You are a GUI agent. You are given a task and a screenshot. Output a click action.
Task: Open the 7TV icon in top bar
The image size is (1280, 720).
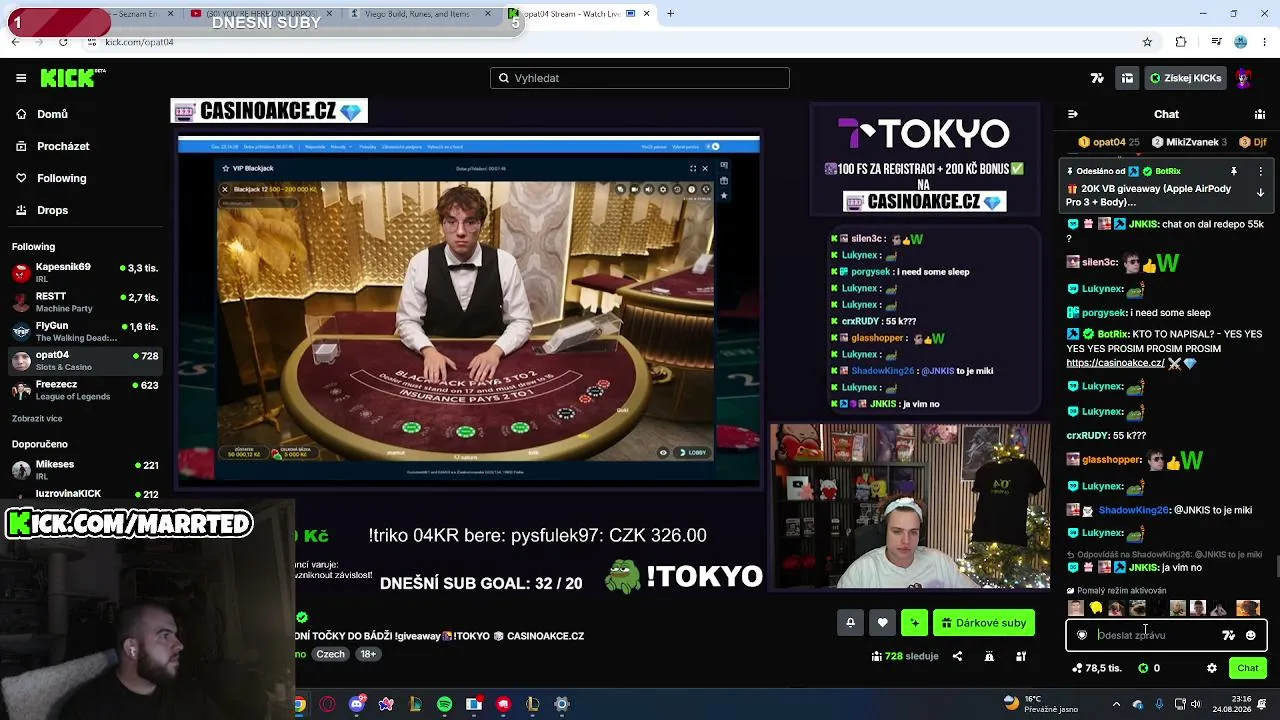1097,78
